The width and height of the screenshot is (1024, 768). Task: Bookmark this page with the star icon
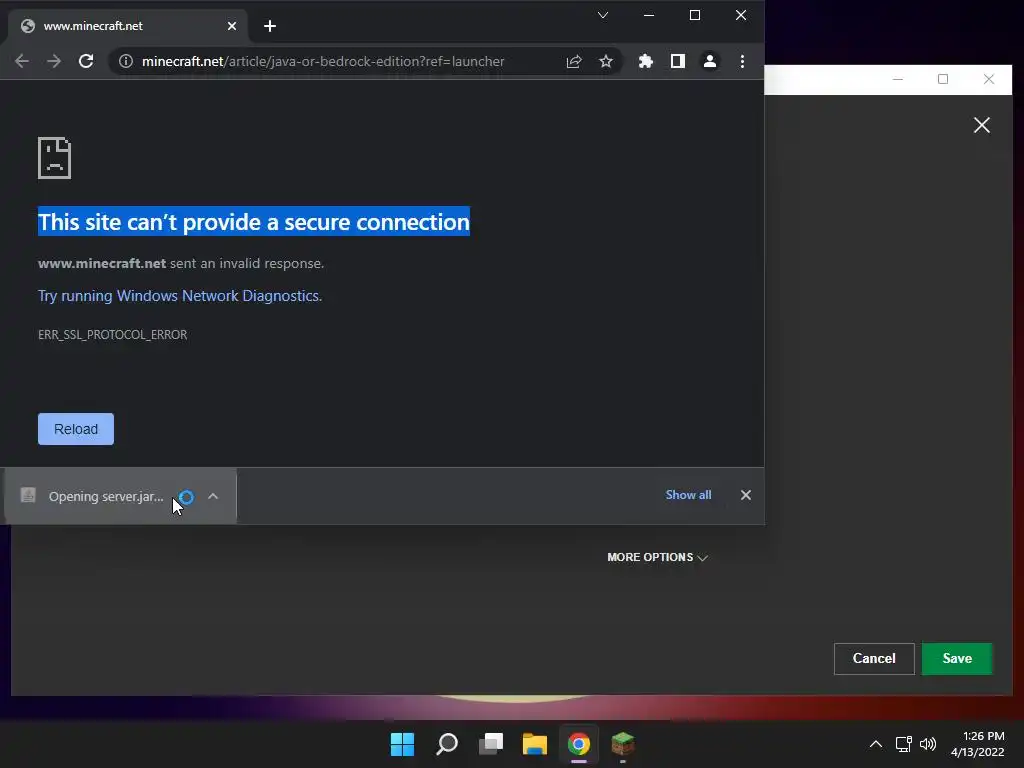click(x=606, y=61)
